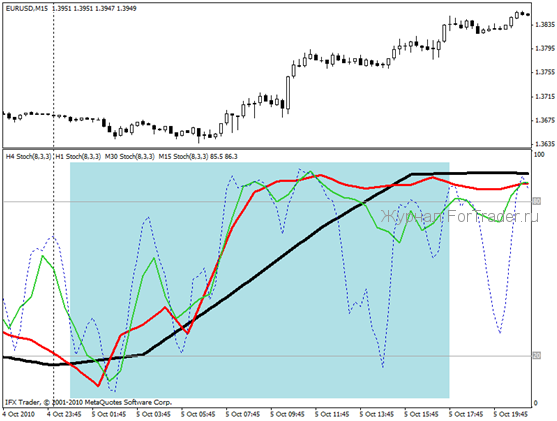Click the 80 level marker on stochastic scale

tap(537, 201)
